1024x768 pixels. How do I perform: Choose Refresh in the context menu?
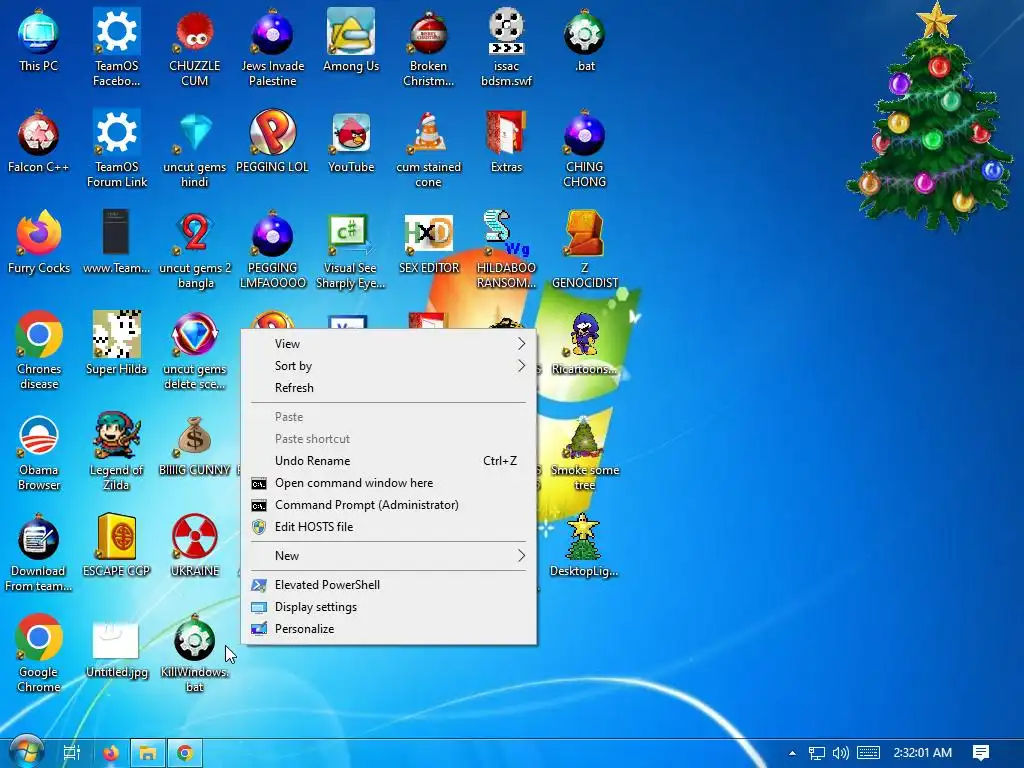[x=389, y=388]
